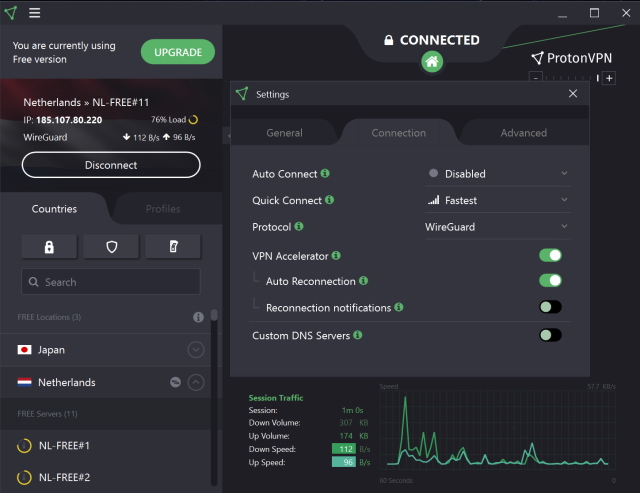640x493 pixels.
Task: Select the Countries tab
Action: (54, 209)
